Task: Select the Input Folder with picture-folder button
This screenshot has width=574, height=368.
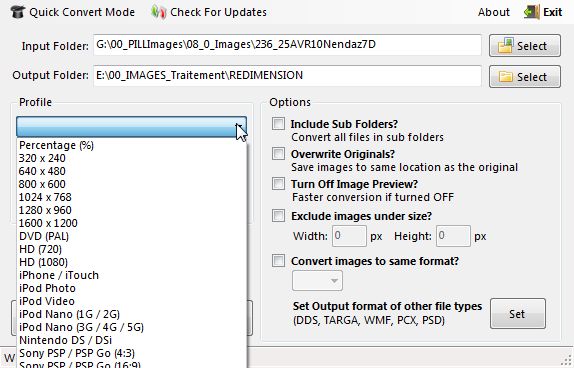Action: click(x=525, y=46)
